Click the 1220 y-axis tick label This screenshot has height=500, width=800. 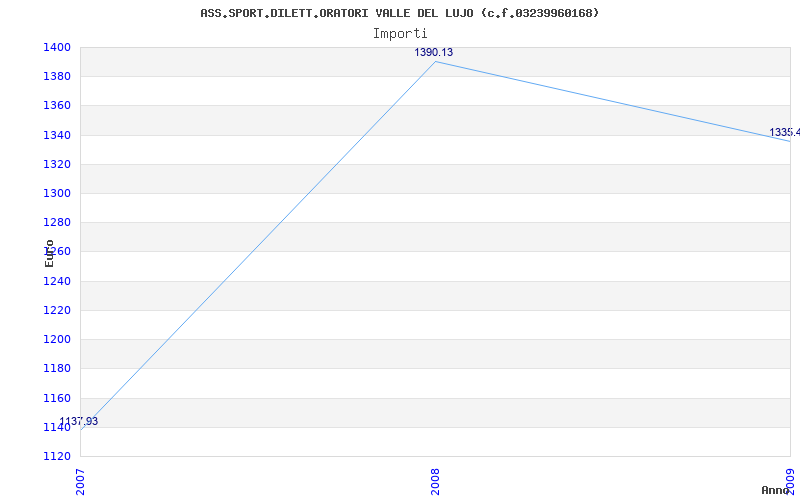56,310
